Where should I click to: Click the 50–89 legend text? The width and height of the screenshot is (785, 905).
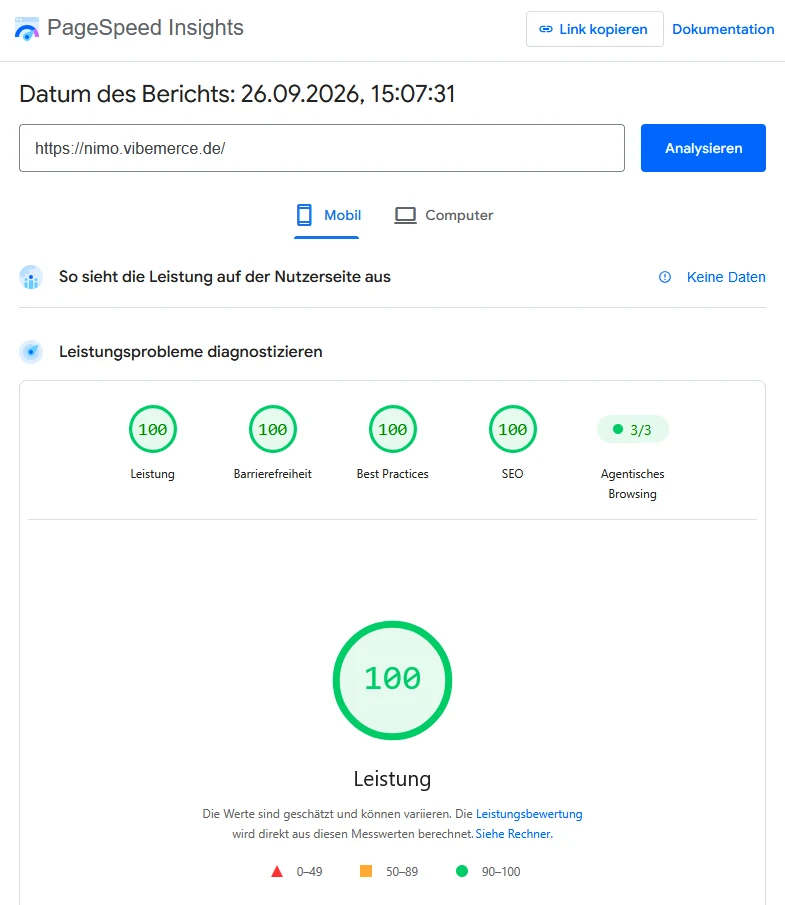402,872
